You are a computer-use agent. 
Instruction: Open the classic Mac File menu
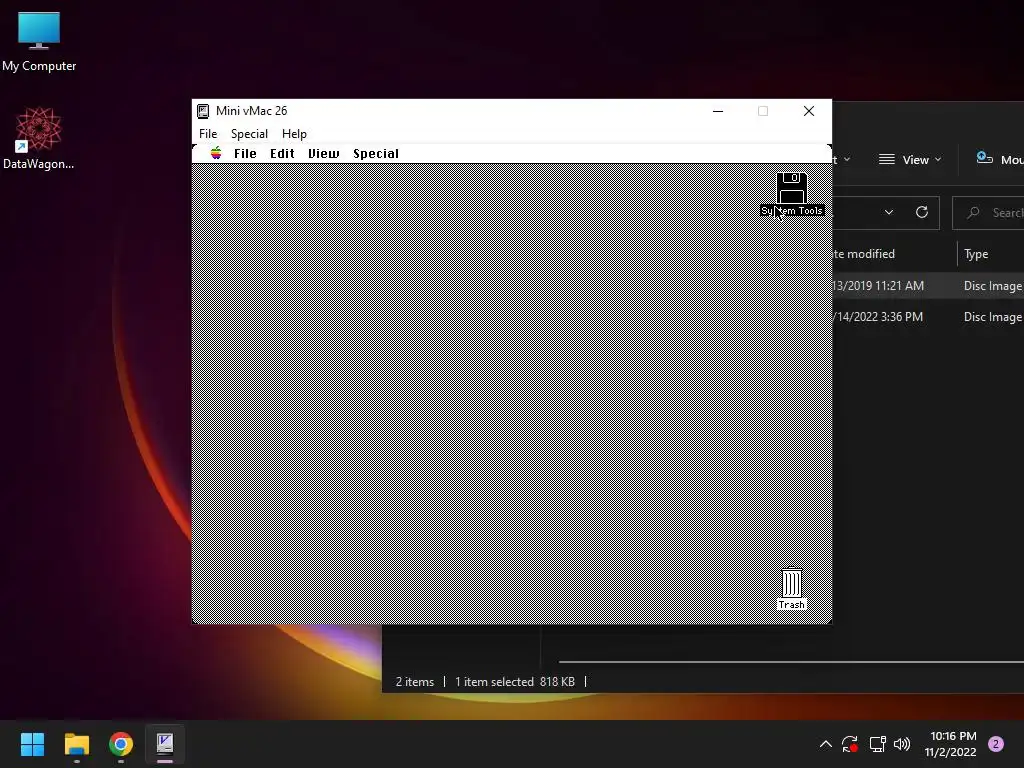[246, 153]
